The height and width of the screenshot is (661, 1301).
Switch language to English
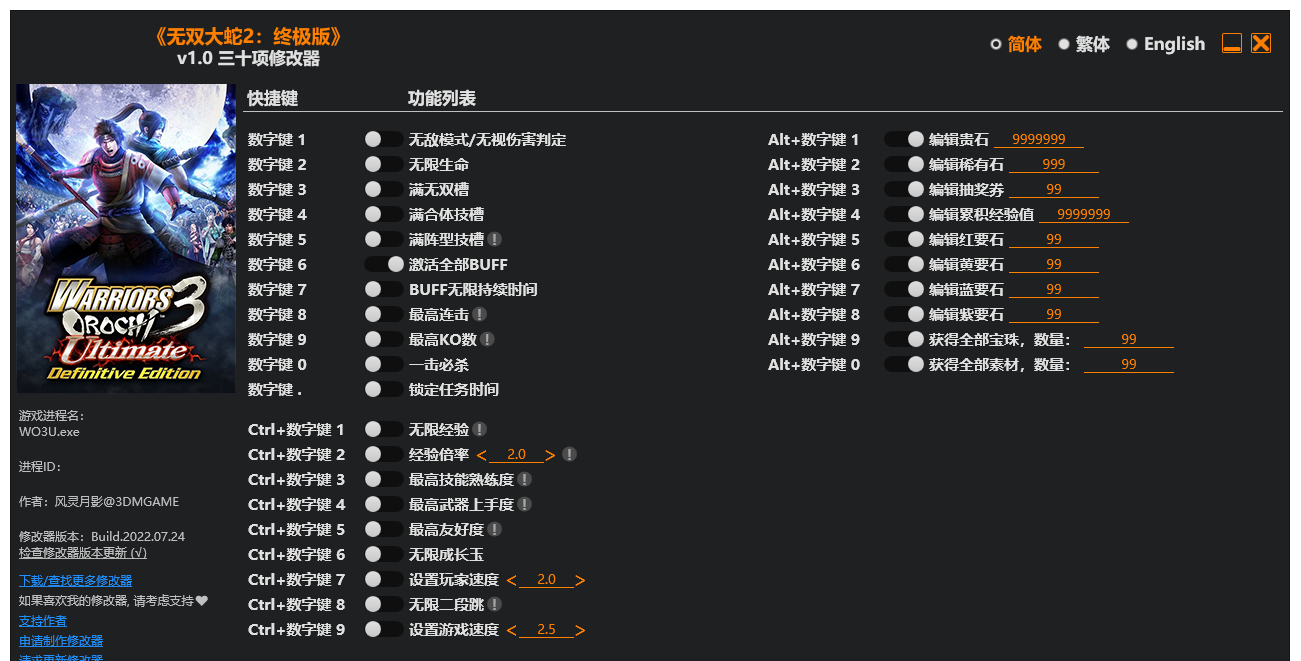[x=1166, y=44]
